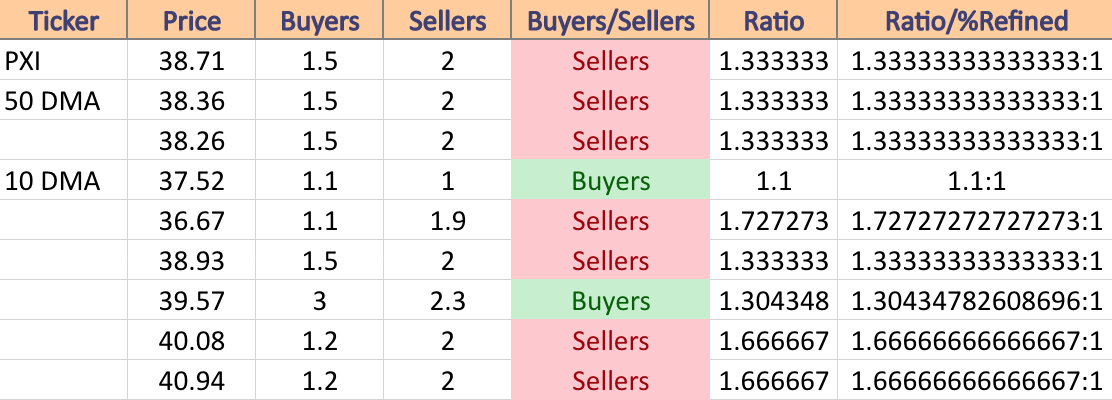Click the 1.1:1 refined ratio cell
Viewport: 1112px width, 400px height.
point(974,180)
